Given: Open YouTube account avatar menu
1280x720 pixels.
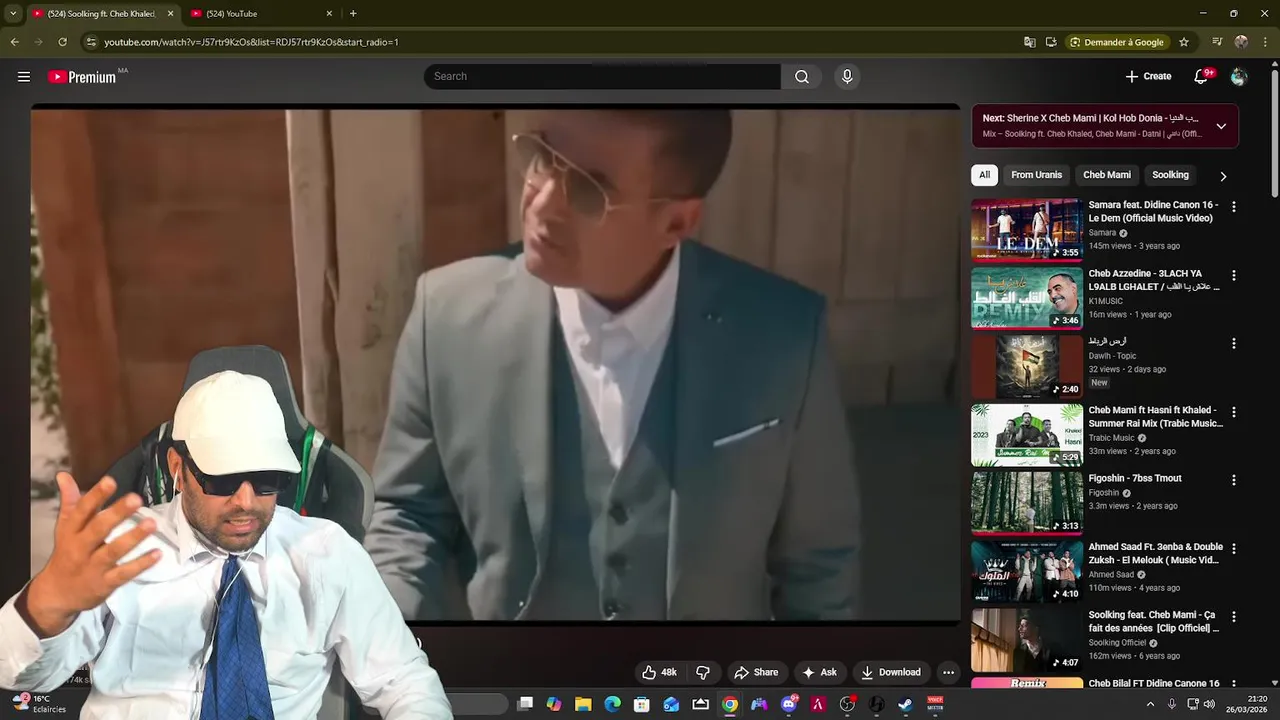Looking at the screenshot, I should (x=1239, y=77).
